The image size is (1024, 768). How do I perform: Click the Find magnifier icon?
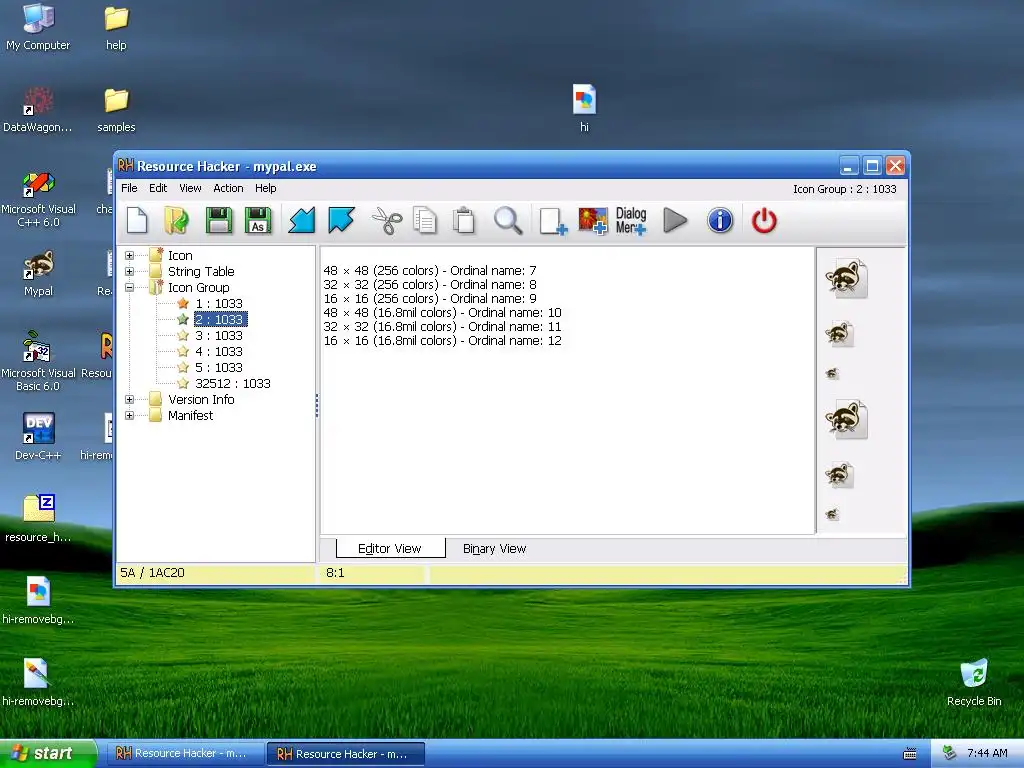pos(507,220)
